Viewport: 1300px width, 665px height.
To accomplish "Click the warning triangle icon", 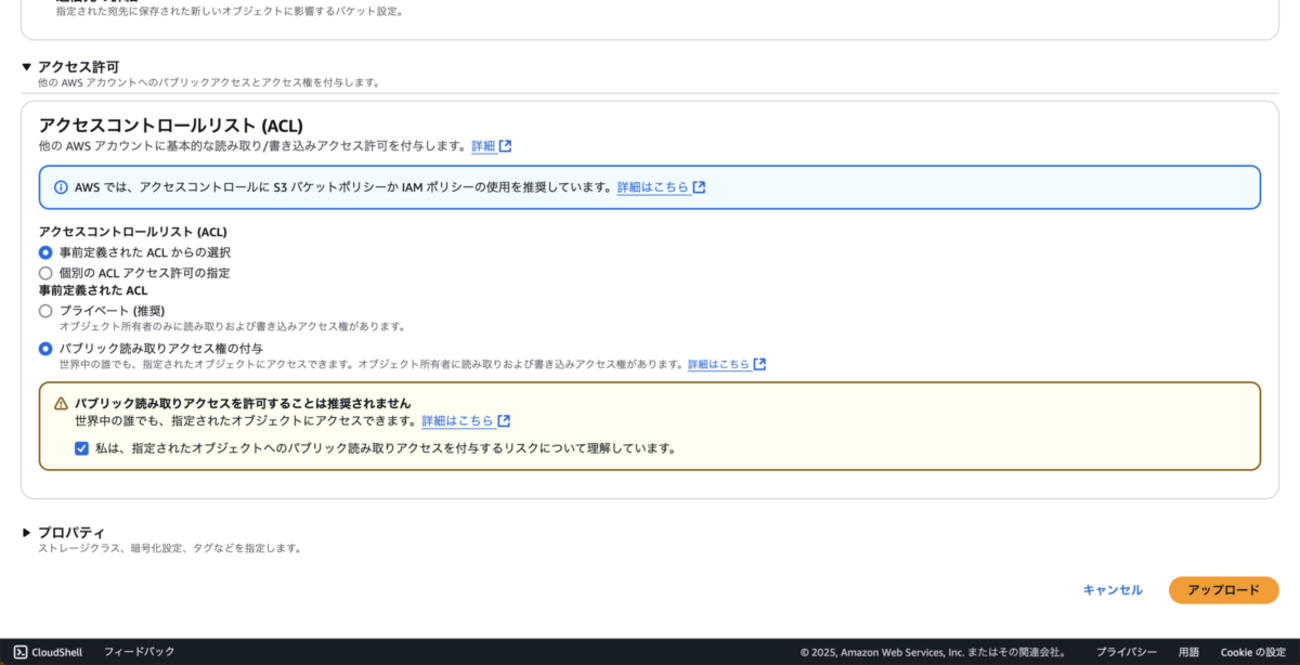I will [x=61, y=403].
